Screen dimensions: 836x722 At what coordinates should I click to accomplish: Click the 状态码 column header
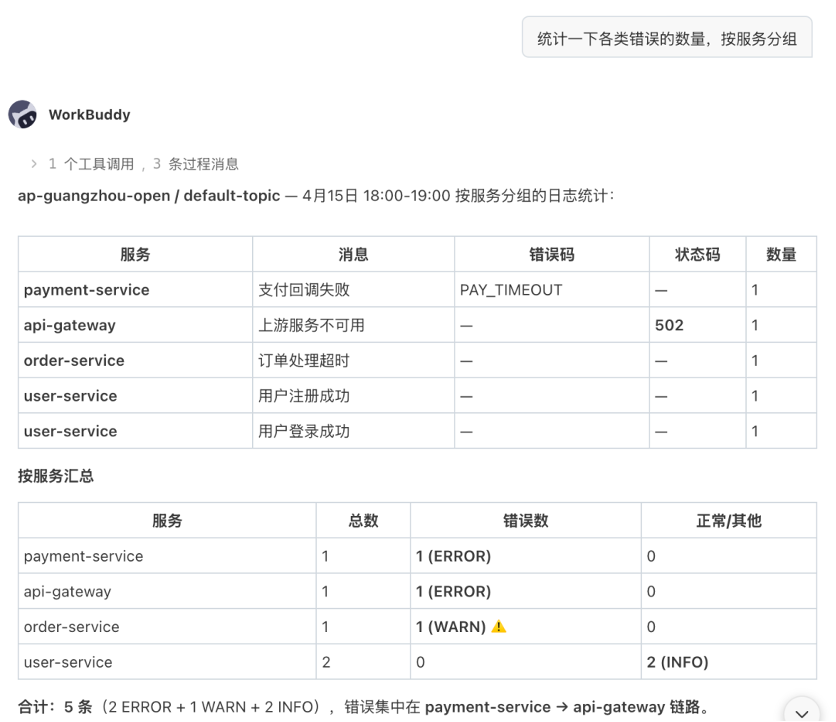697,254
